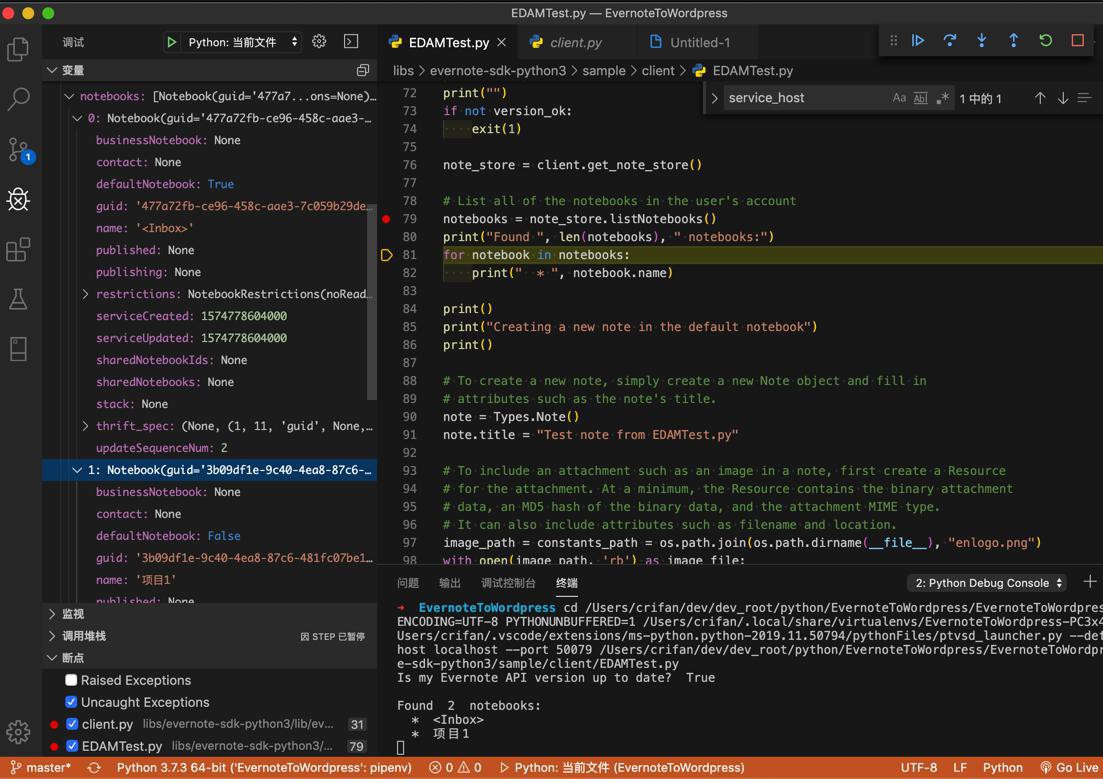This screenshot has height=779, width=1103.
Task: Open the debug configuration dropdown
Action: pyautogui.click(x=242, y=42)
